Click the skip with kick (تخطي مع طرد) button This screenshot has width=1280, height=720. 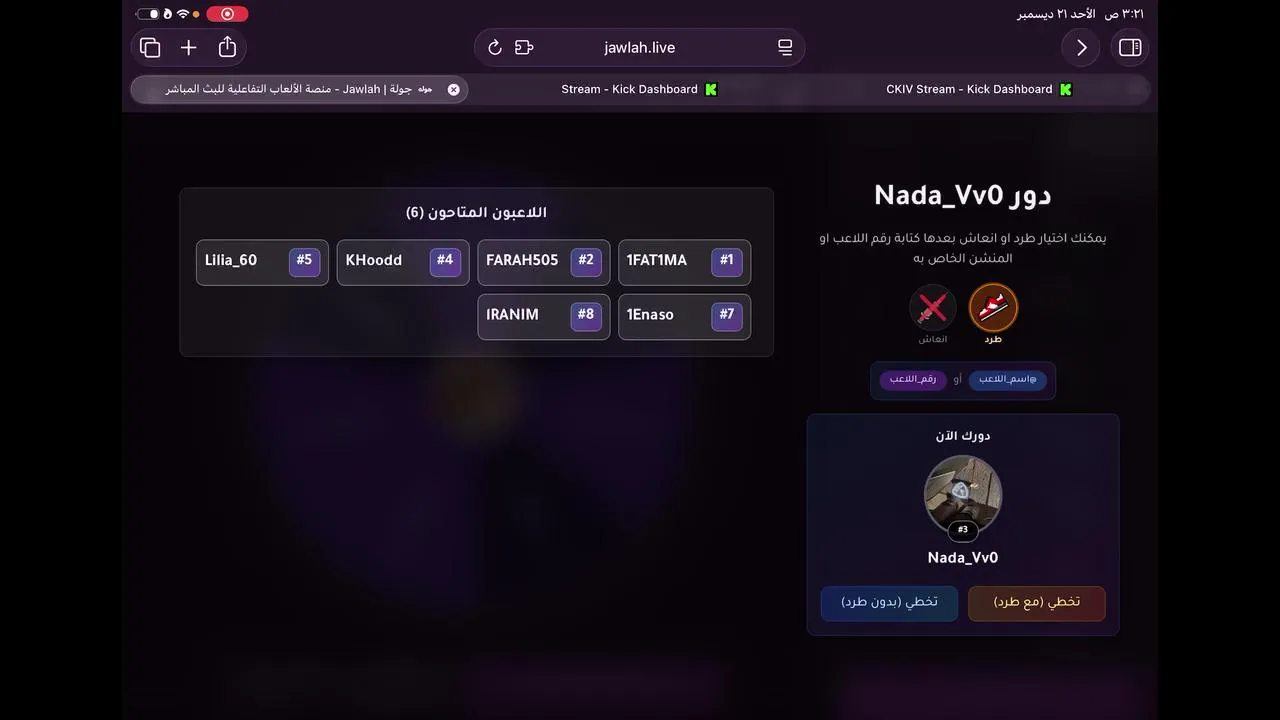click(1037, 603)
